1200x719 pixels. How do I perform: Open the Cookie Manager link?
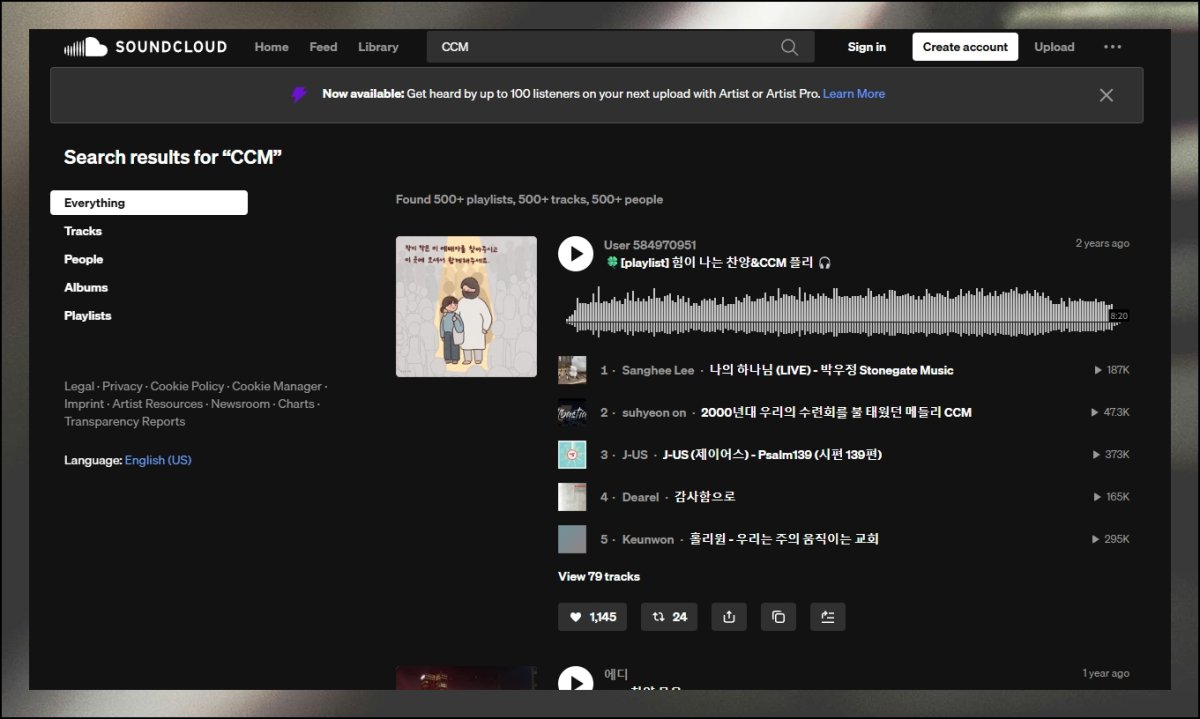click(277, 386)
